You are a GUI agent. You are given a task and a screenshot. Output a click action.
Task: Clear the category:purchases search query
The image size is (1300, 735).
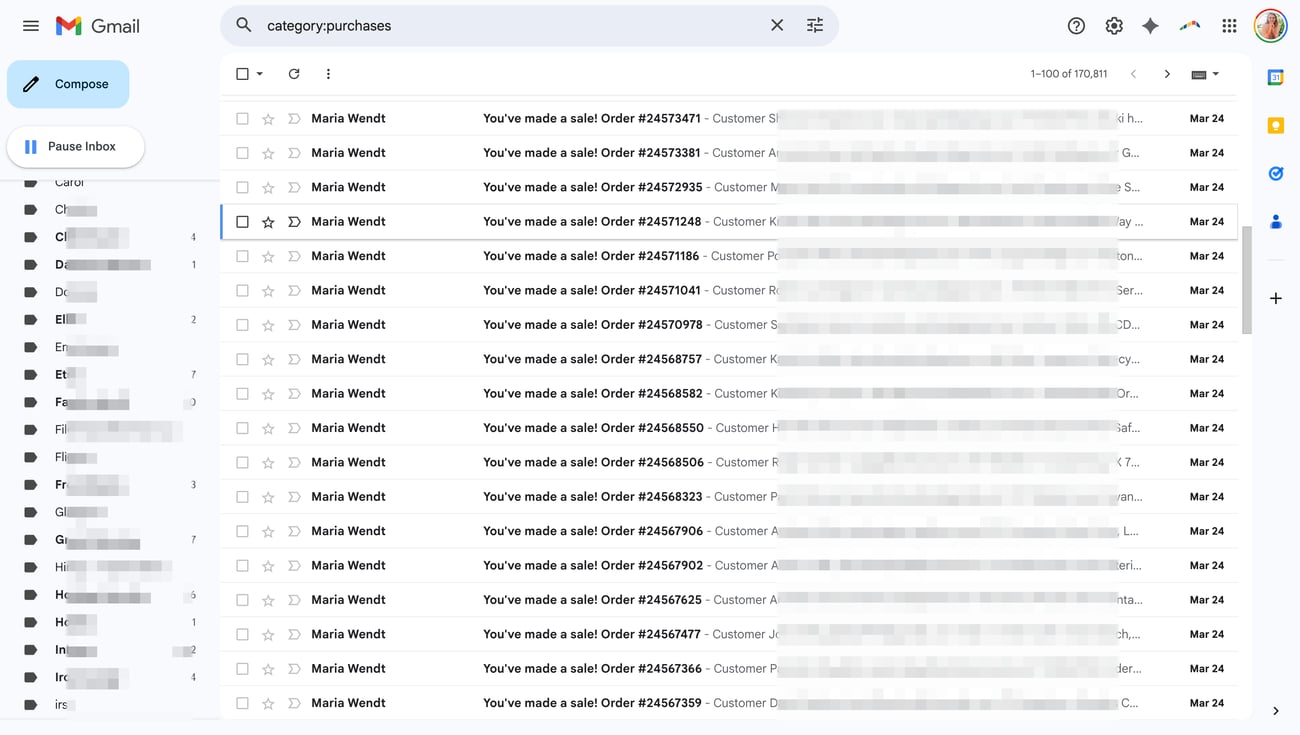pos(777,26)
